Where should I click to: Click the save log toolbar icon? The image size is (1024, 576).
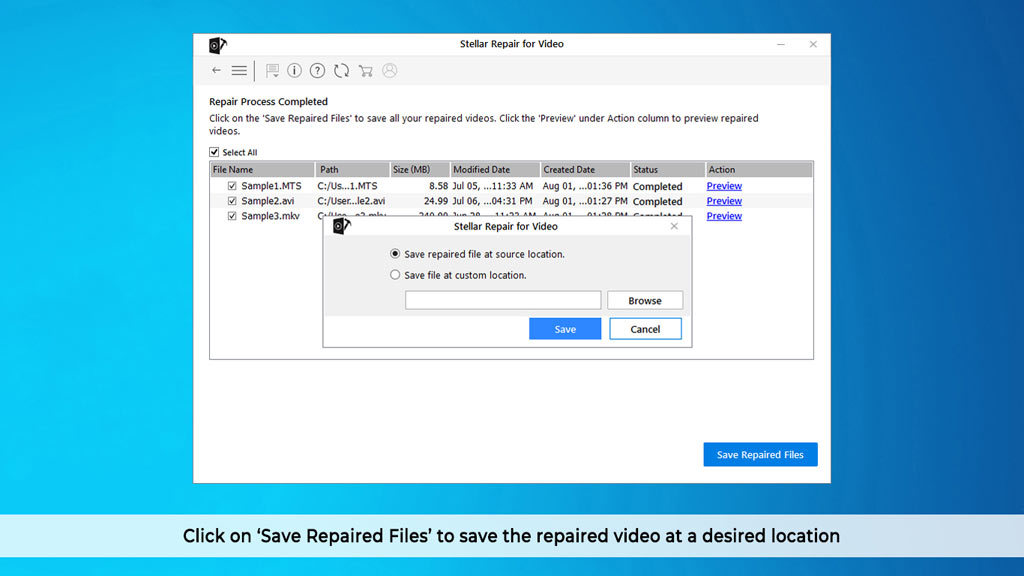coord(272,71)
